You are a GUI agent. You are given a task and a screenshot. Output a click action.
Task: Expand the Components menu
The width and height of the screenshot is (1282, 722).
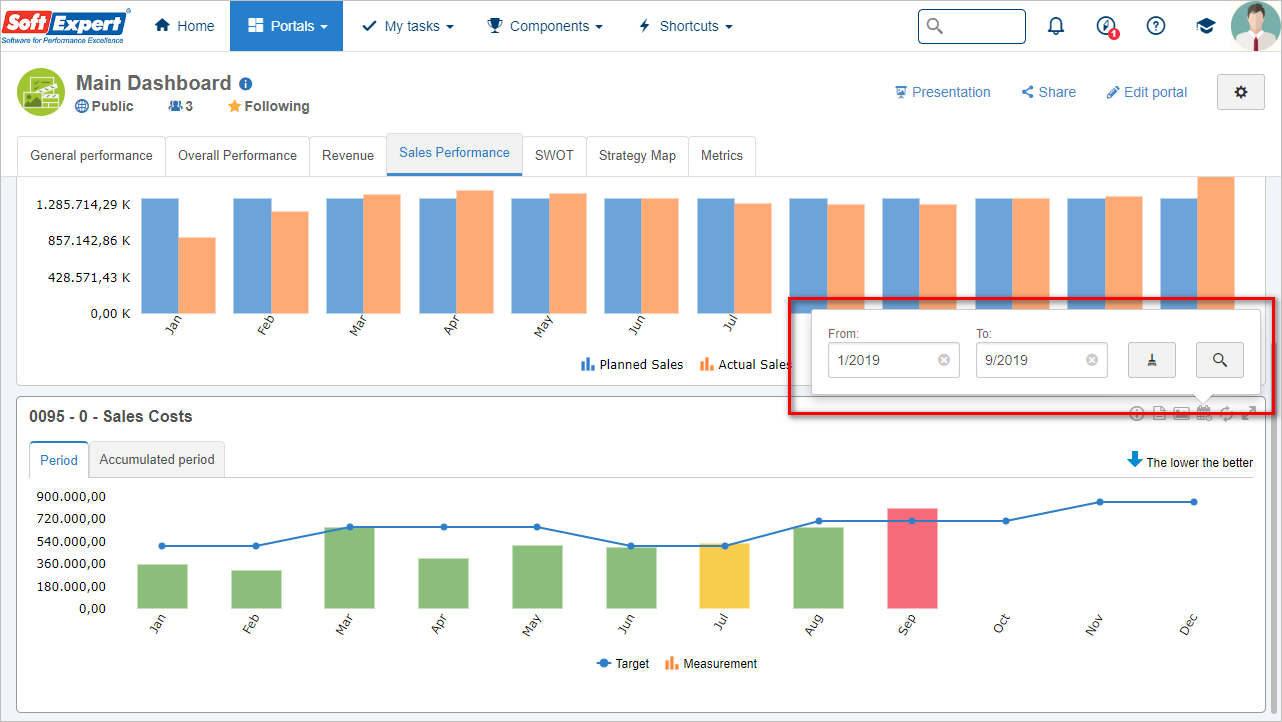pyautogui.click(x=545, y=26)
